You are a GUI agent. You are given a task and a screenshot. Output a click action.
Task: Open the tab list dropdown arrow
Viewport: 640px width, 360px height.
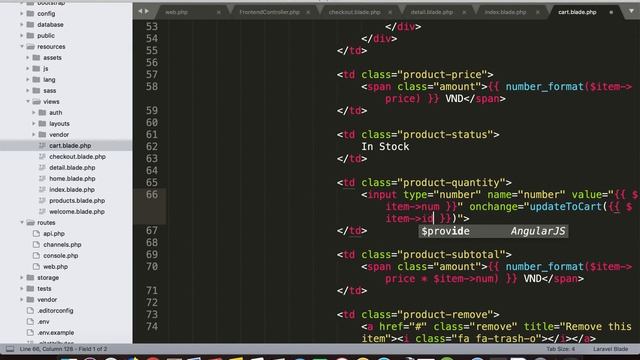(631, 11)
